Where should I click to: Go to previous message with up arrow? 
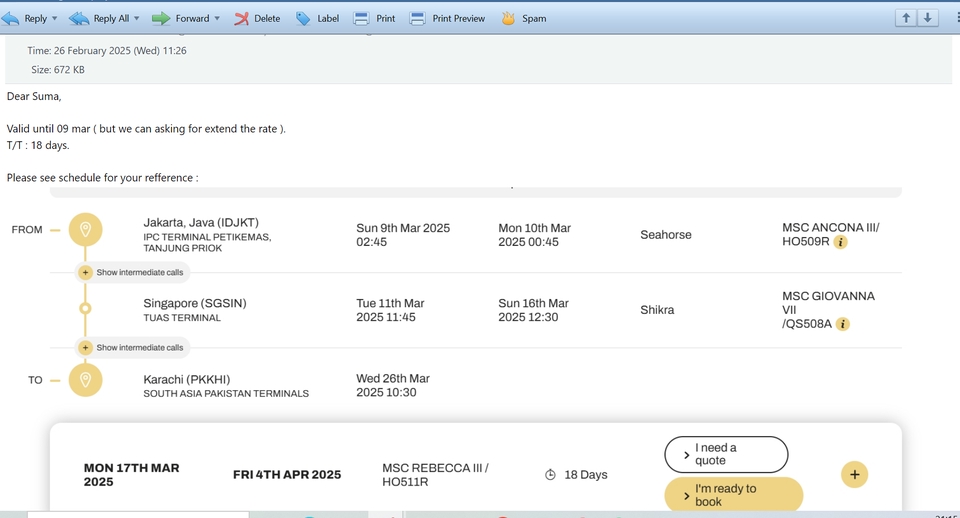pos(905,18)
